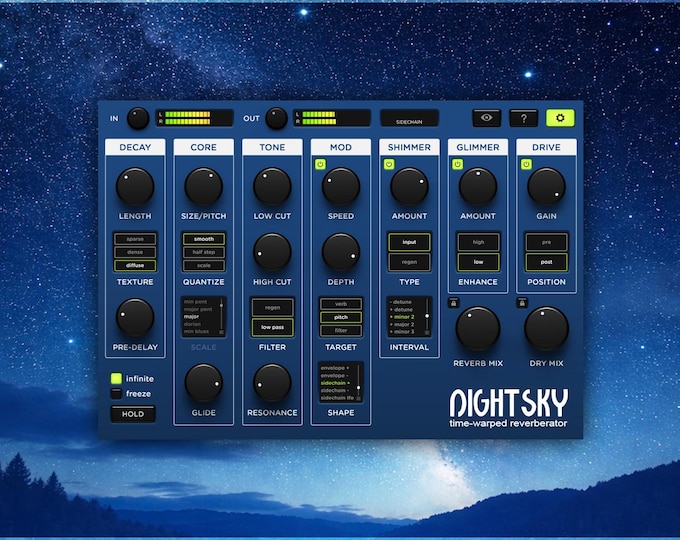Choose regen filter mode in TONE
The image size is (680, 540).
[x=272, y=308]
